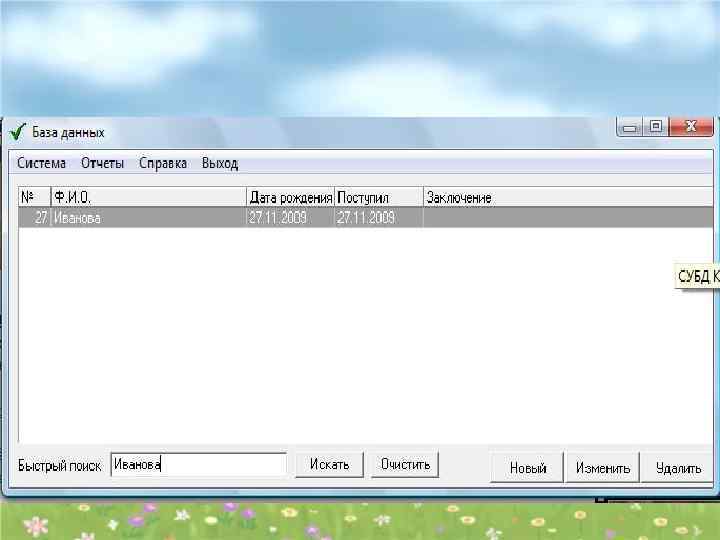The width and height of the screenshot is (720, 540).
Task: Close the База данных window
Action: click(x=691, y=127)
